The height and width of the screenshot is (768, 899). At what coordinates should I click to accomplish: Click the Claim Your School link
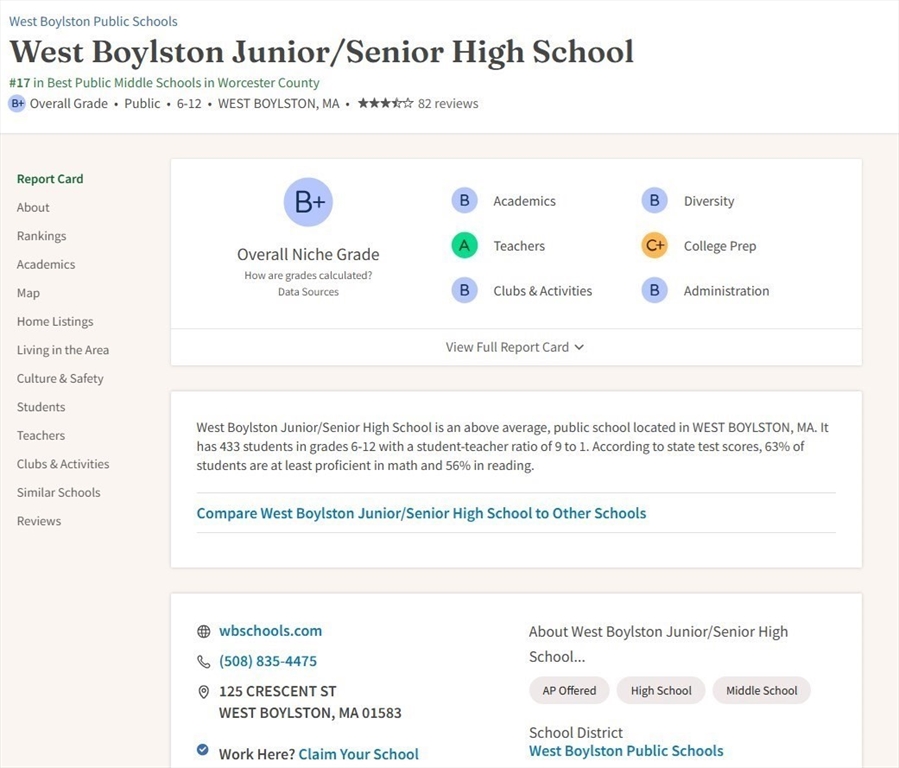(358, 754)
